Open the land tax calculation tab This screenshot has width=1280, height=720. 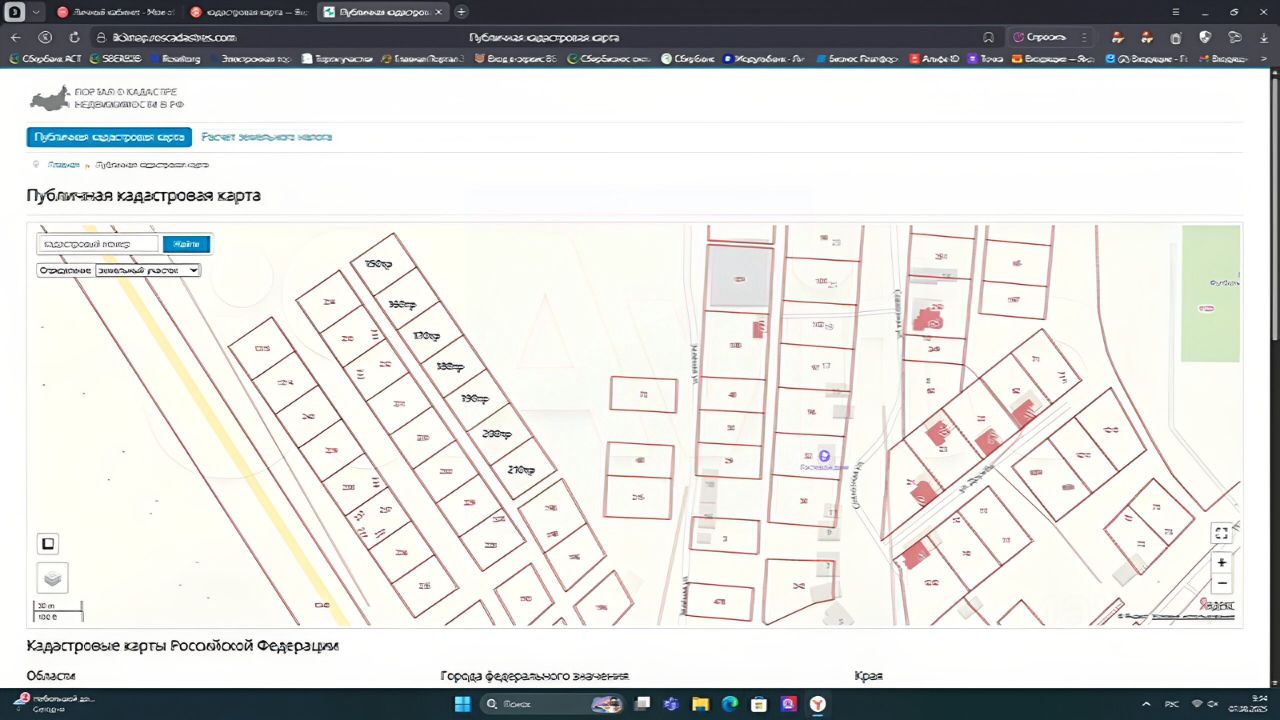point(266,137)
